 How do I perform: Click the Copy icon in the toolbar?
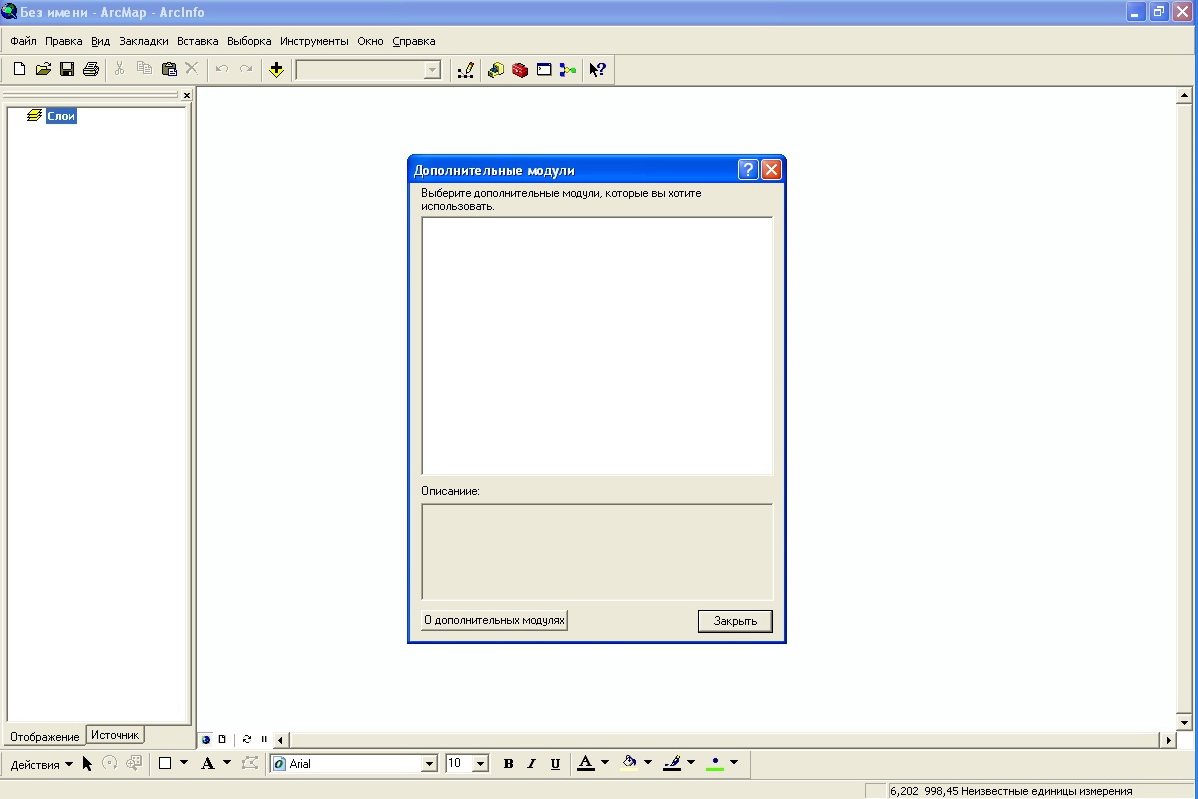coord(144,70)
